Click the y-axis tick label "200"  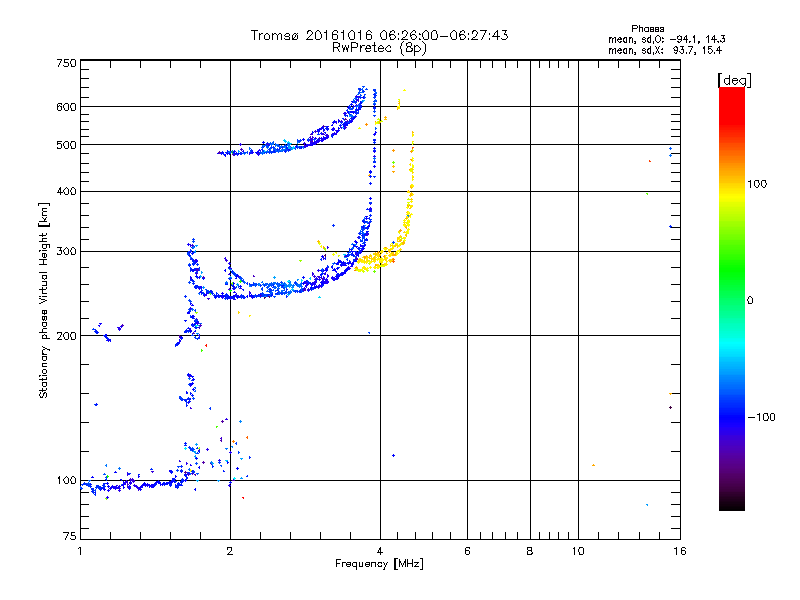pos(66,336)
